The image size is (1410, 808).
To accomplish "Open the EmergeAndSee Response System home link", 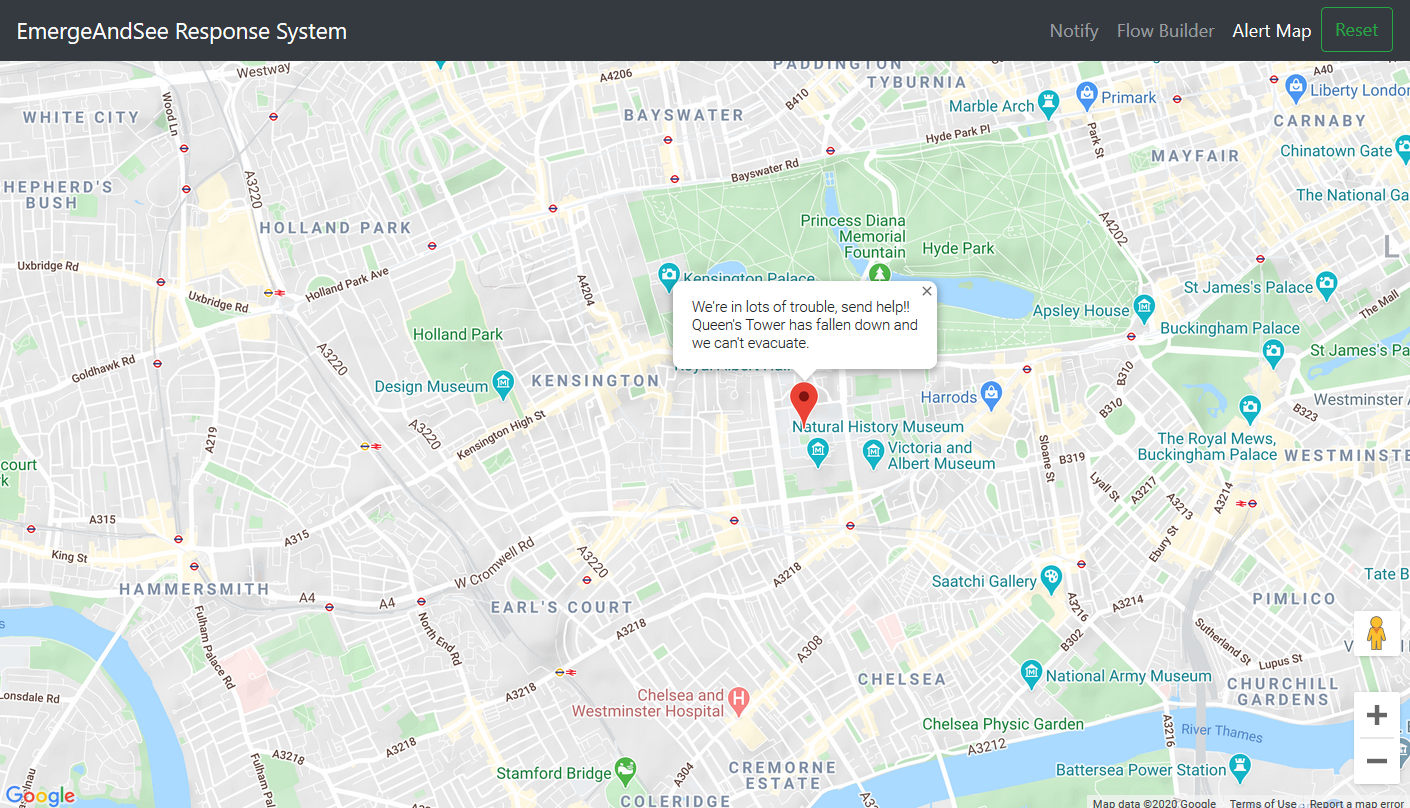I will coord(182,31).
